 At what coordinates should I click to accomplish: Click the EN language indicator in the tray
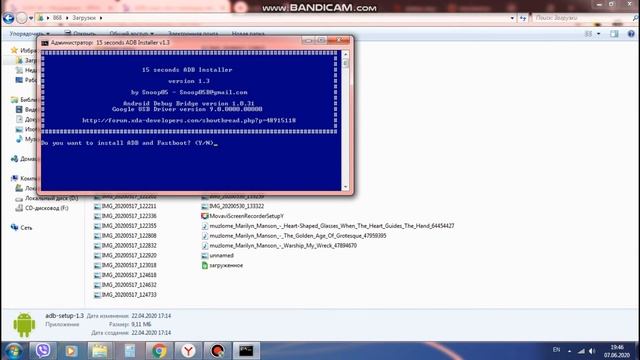click(x=556, y=350)
